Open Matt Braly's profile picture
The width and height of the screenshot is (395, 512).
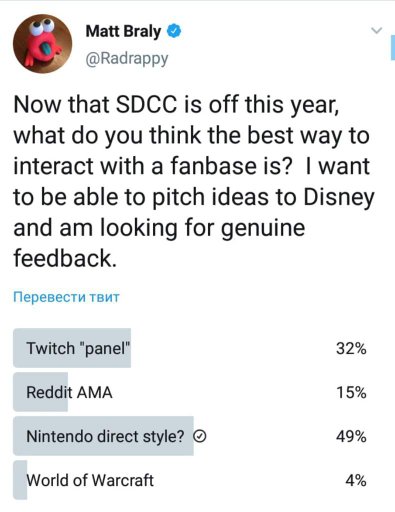(42, 44)
